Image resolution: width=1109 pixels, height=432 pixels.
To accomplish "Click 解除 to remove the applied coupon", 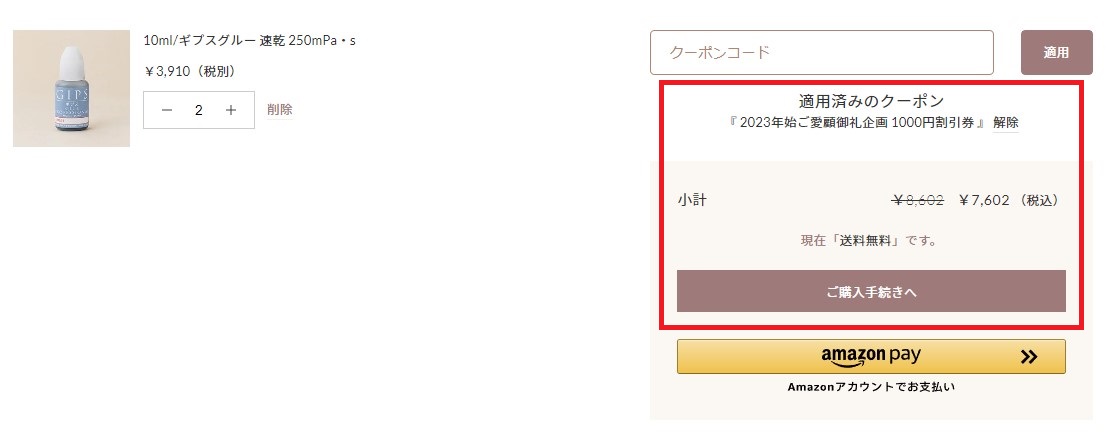I will tap(1006, 123).
